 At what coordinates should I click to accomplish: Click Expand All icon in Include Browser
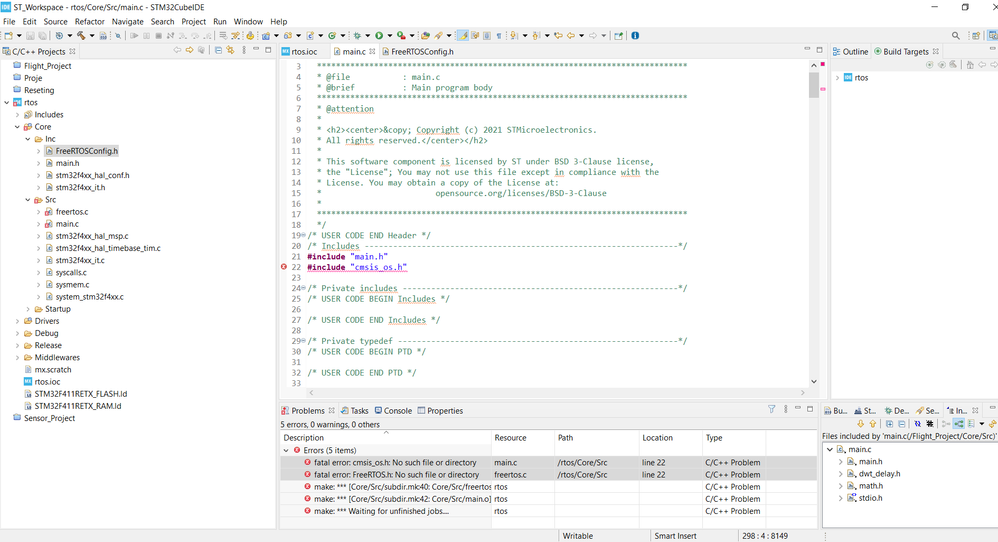(x=890, y=424)
